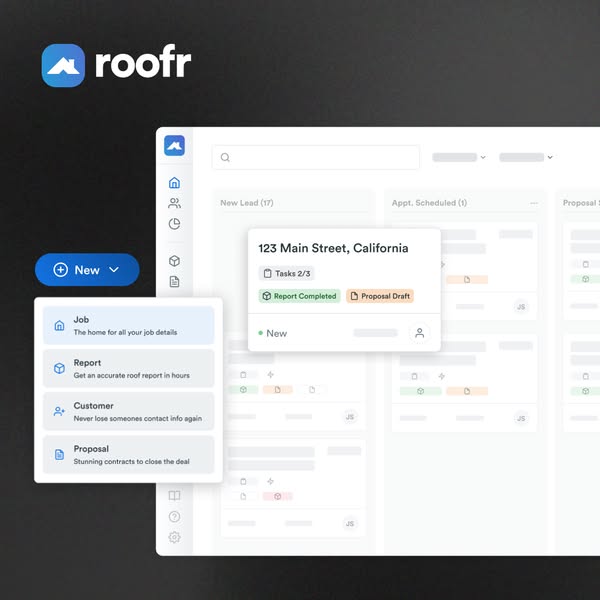Click the New Lead (17) column header
The height and width of the screenshot is (600, 600).
[x=247, y=203]
